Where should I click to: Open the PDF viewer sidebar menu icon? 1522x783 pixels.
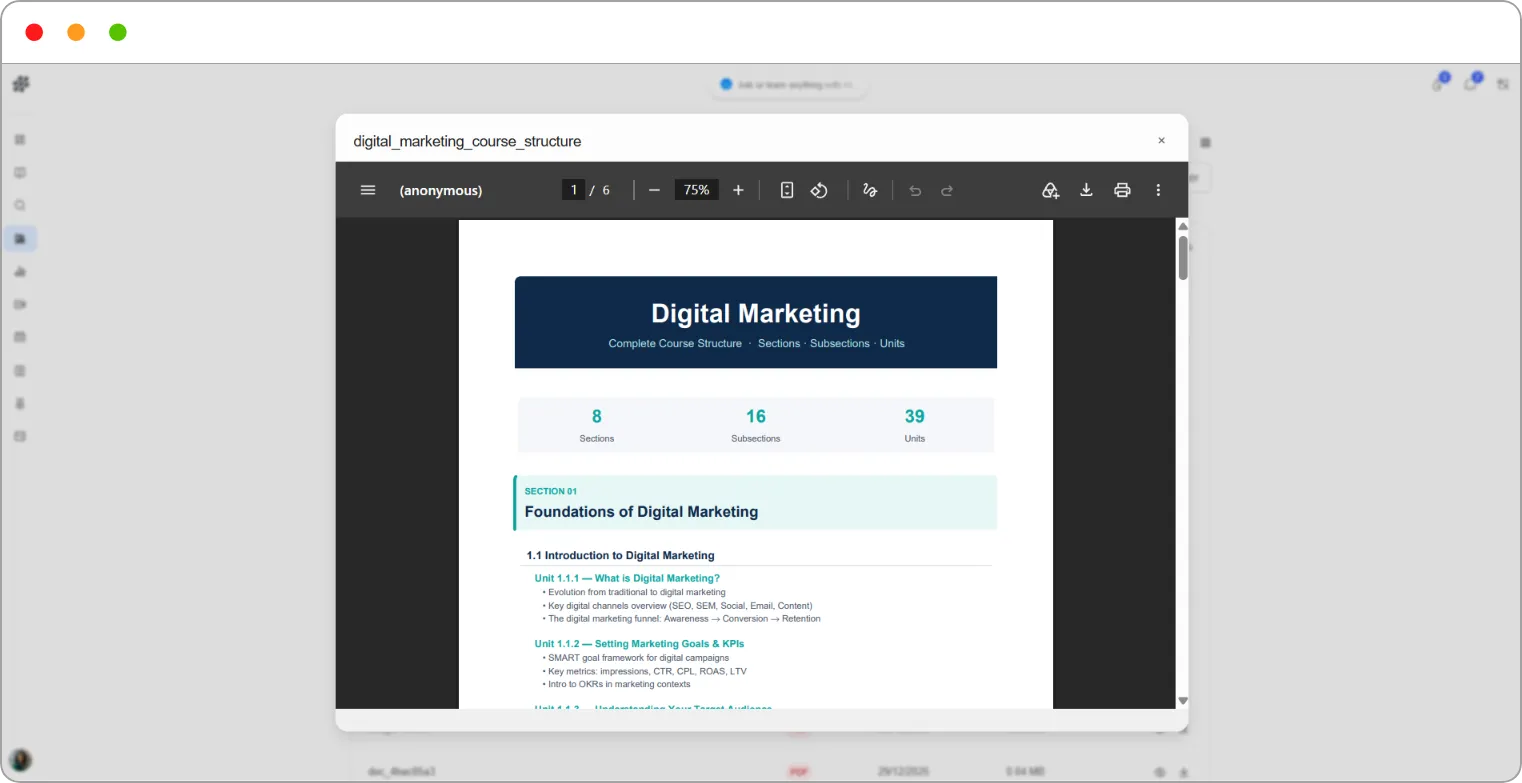368,190
